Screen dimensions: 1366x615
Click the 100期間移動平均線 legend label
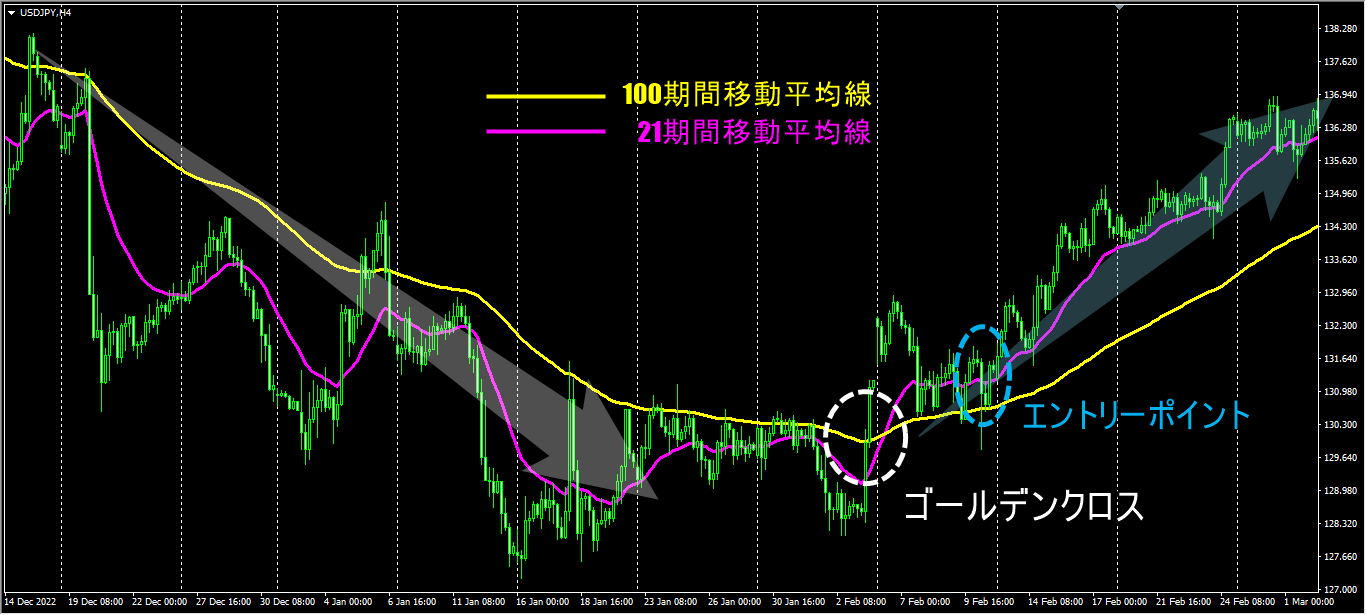[x=746, y=96]
